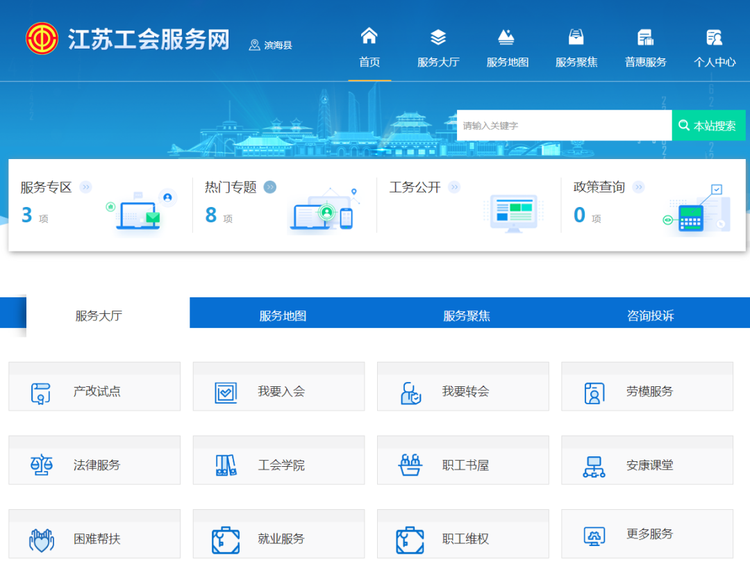The height and width of the screenshot is (562, 750).
Task: Click the magnifier icon in 本站搜索
Action: [684, 125]
